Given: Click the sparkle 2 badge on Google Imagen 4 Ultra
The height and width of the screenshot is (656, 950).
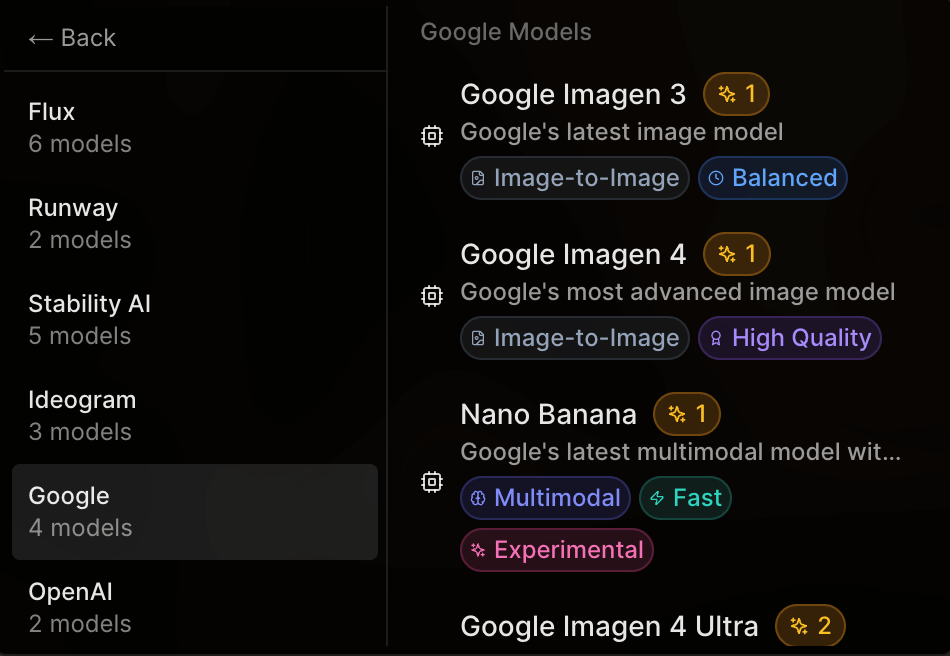Looking at the screenshot, I should (810, 626).
